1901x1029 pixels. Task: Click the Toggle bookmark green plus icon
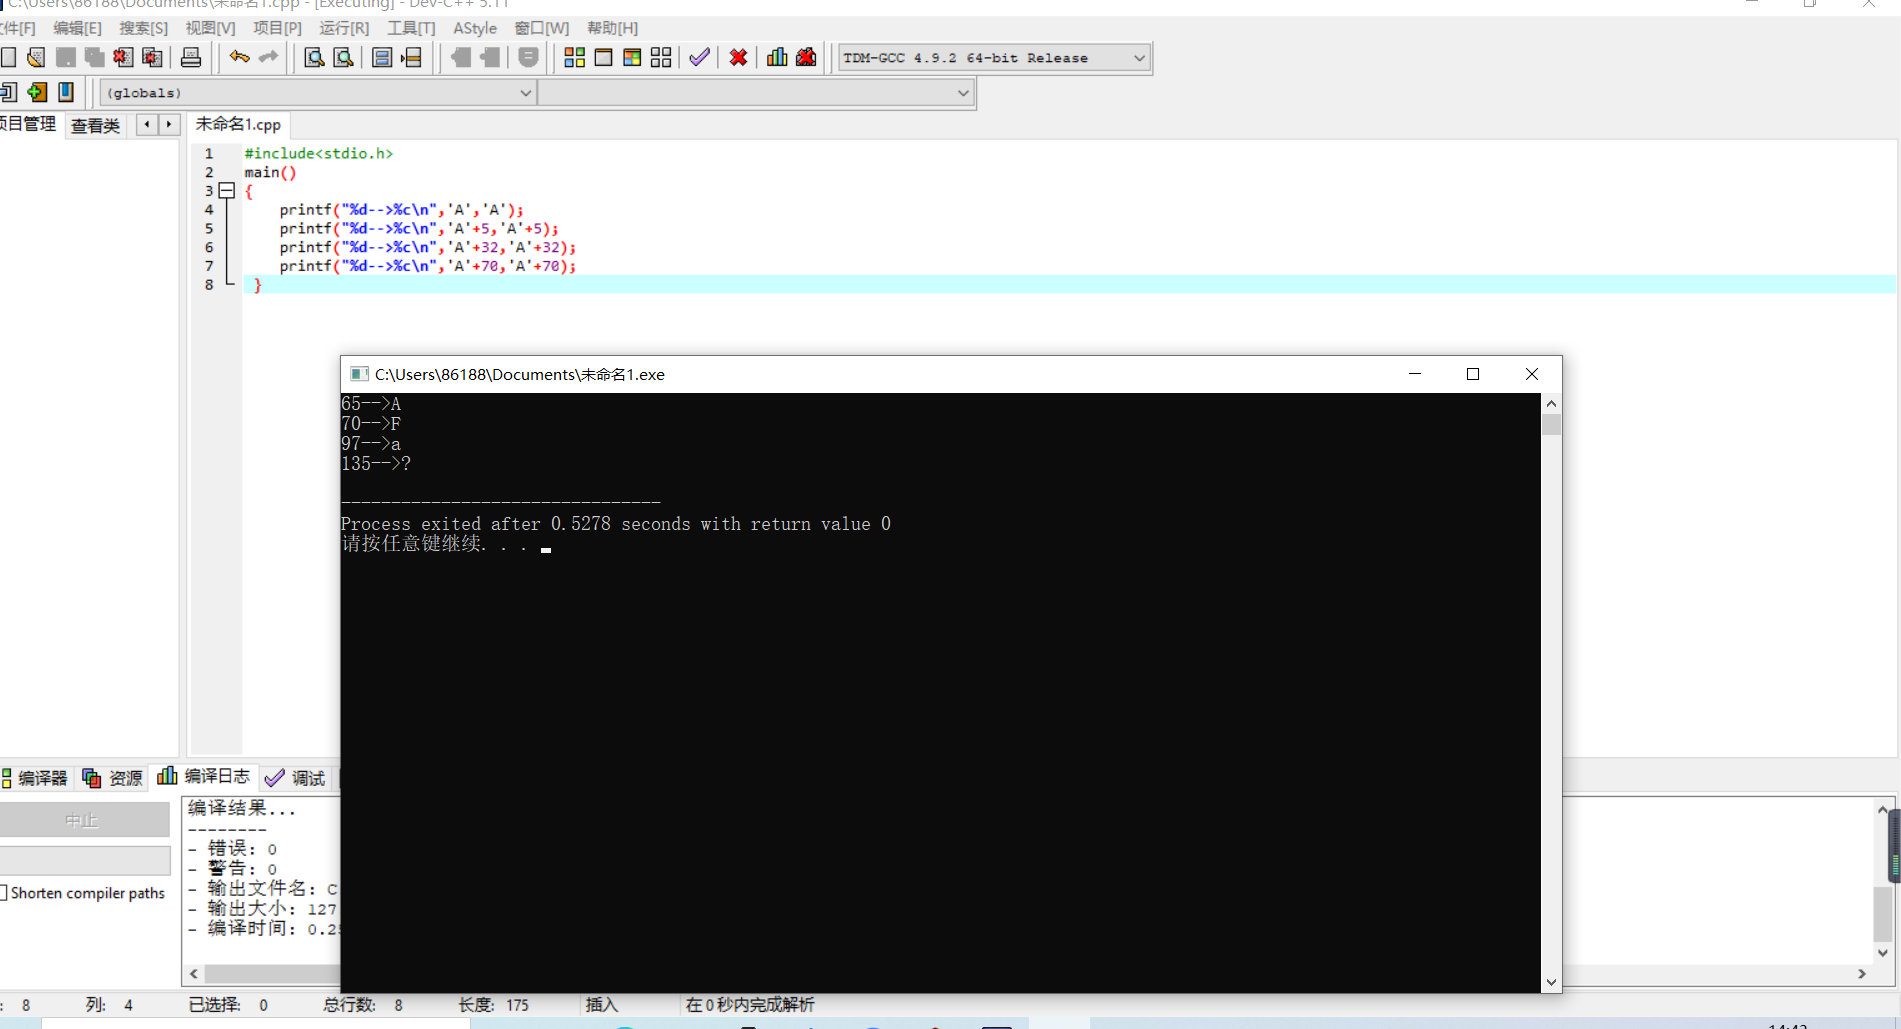[37, 92]
